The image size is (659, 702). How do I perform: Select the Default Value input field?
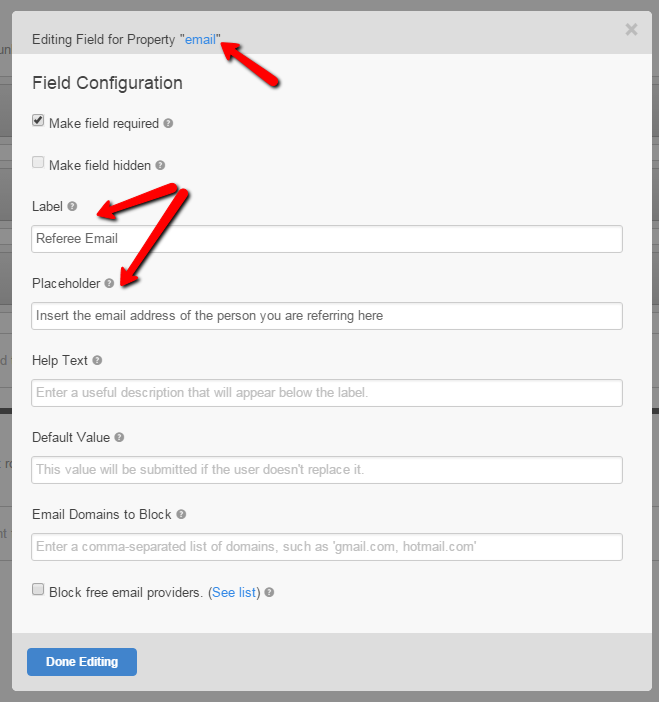pos(327,470)
